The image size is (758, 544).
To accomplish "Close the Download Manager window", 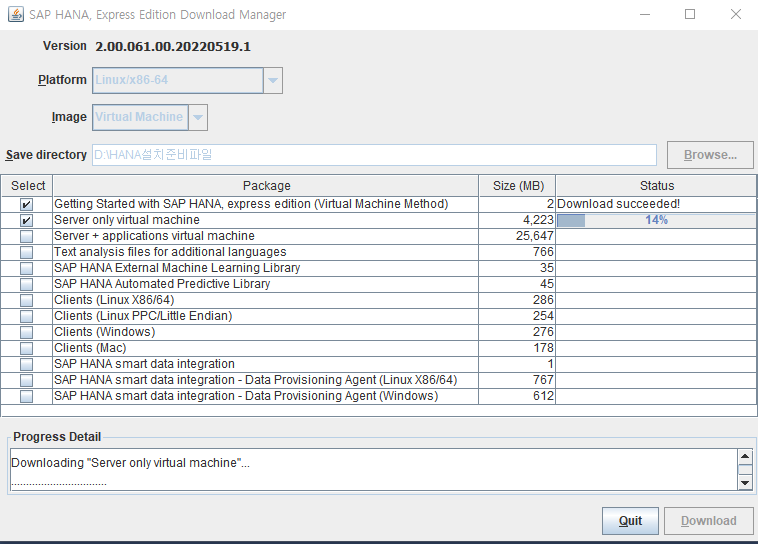I will pos(735,15).
